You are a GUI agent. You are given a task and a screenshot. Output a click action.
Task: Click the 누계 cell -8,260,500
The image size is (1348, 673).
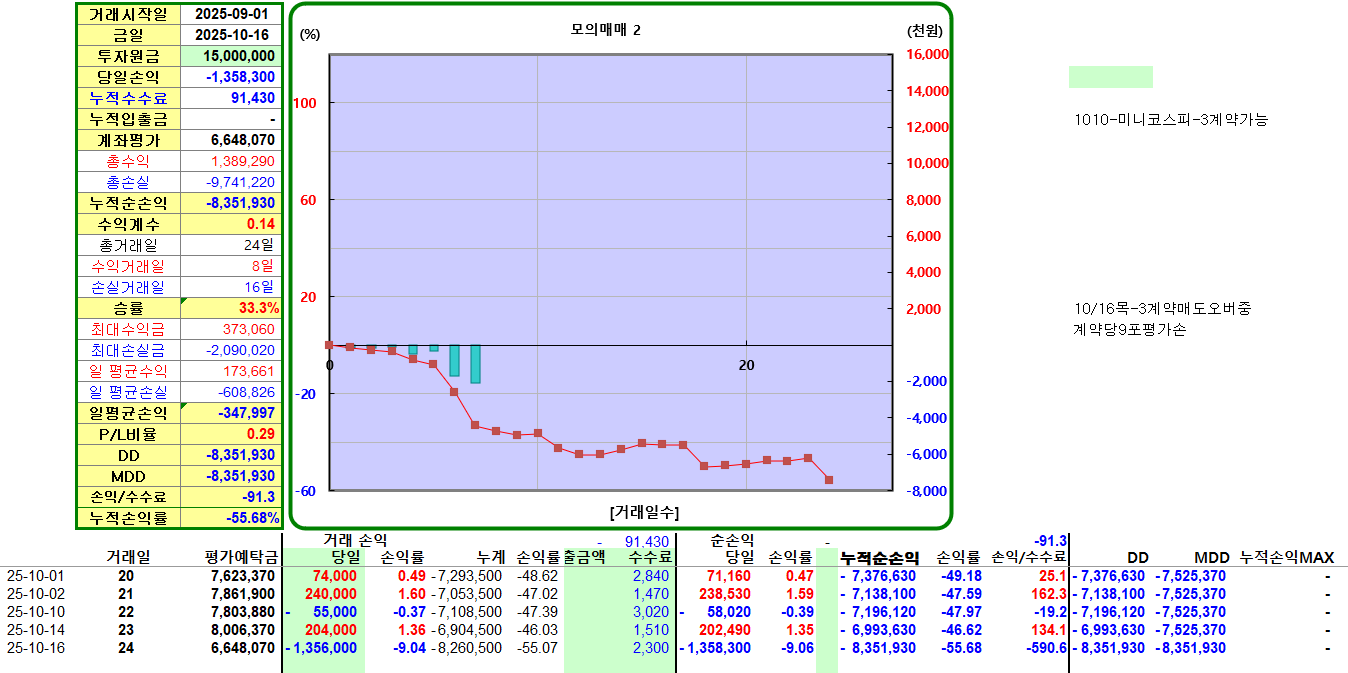pyautogui.click(x=466, y=648)
